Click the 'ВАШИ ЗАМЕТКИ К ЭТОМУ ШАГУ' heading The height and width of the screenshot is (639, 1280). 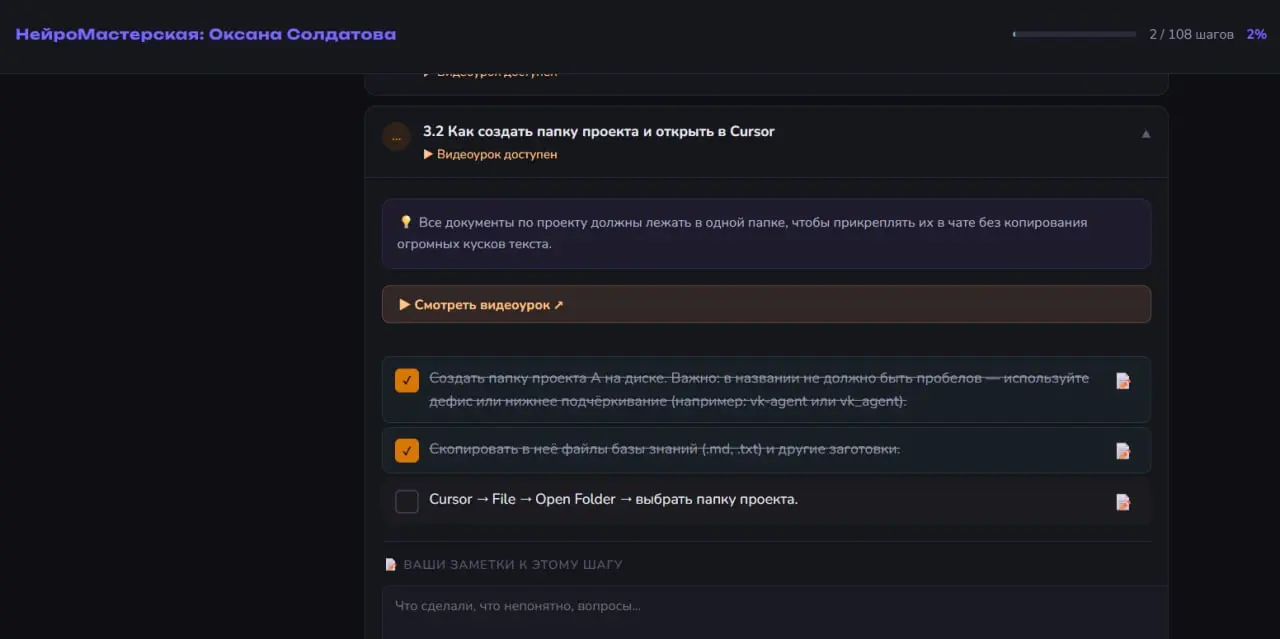(x=513, y=565)
